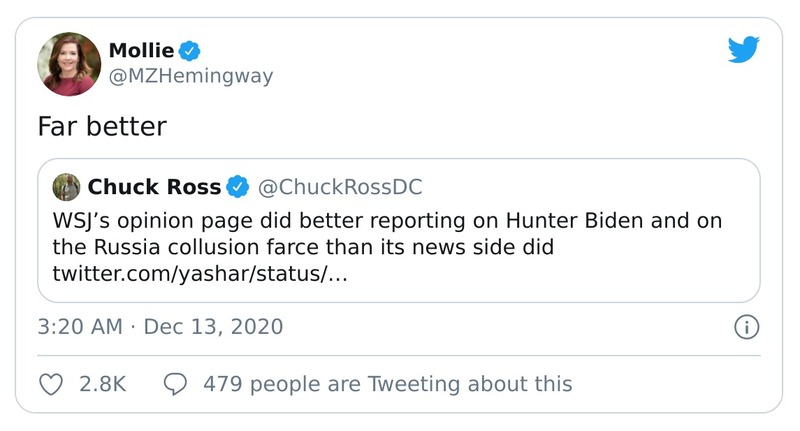Click Chuck Ross's verified checkmark badge
Screen dimensions: 800x431
click(x=237, y=186)
